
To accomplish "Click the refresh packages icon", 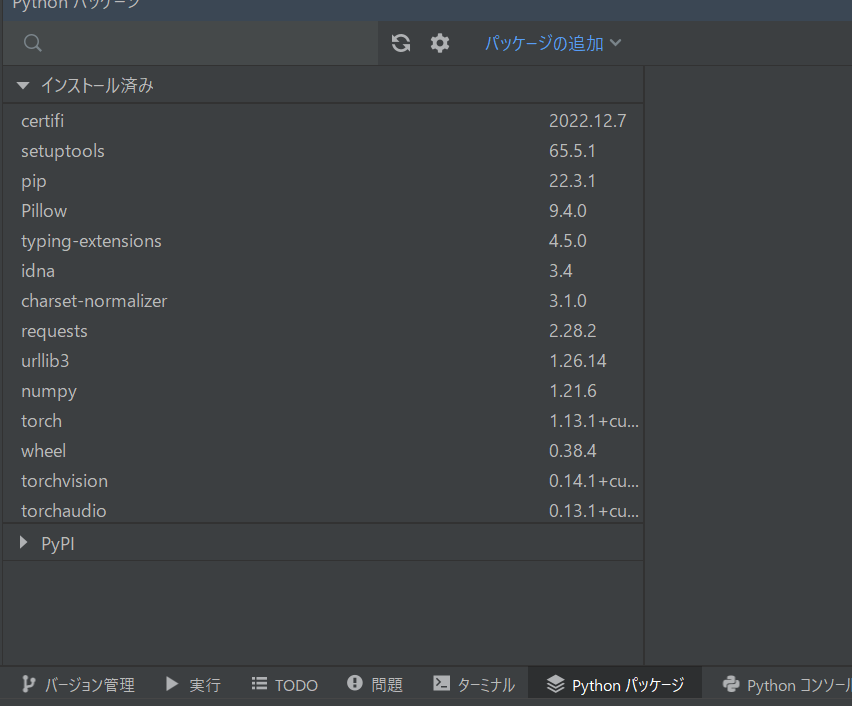I will (400, 43).
